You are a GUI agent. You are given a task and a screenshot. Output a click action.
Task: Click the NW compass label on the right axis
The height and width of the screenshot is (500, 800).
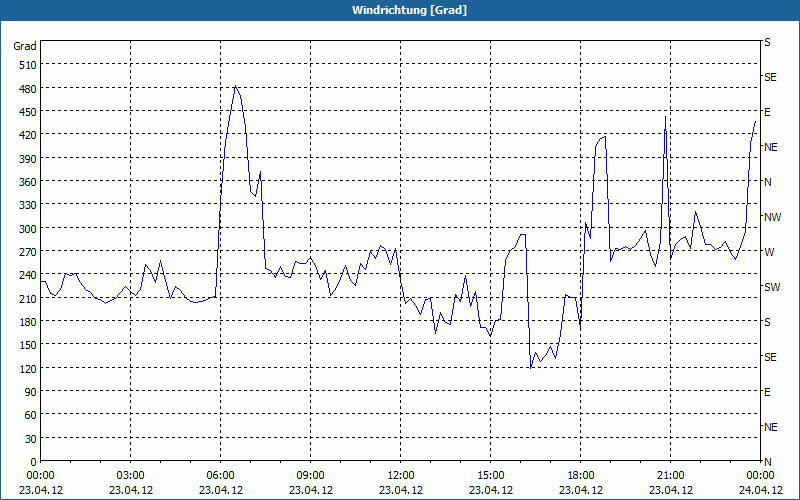click(x=772, y=217)
